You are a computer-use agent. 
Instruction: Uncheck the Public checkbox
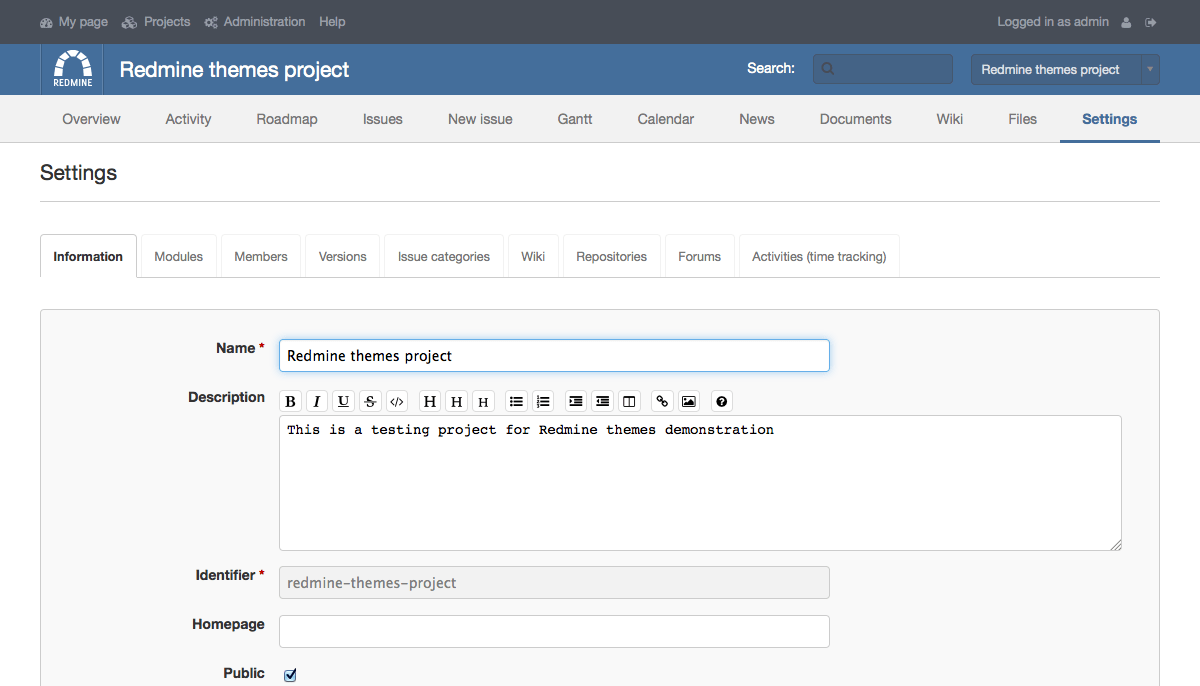[x=290, y=675]
